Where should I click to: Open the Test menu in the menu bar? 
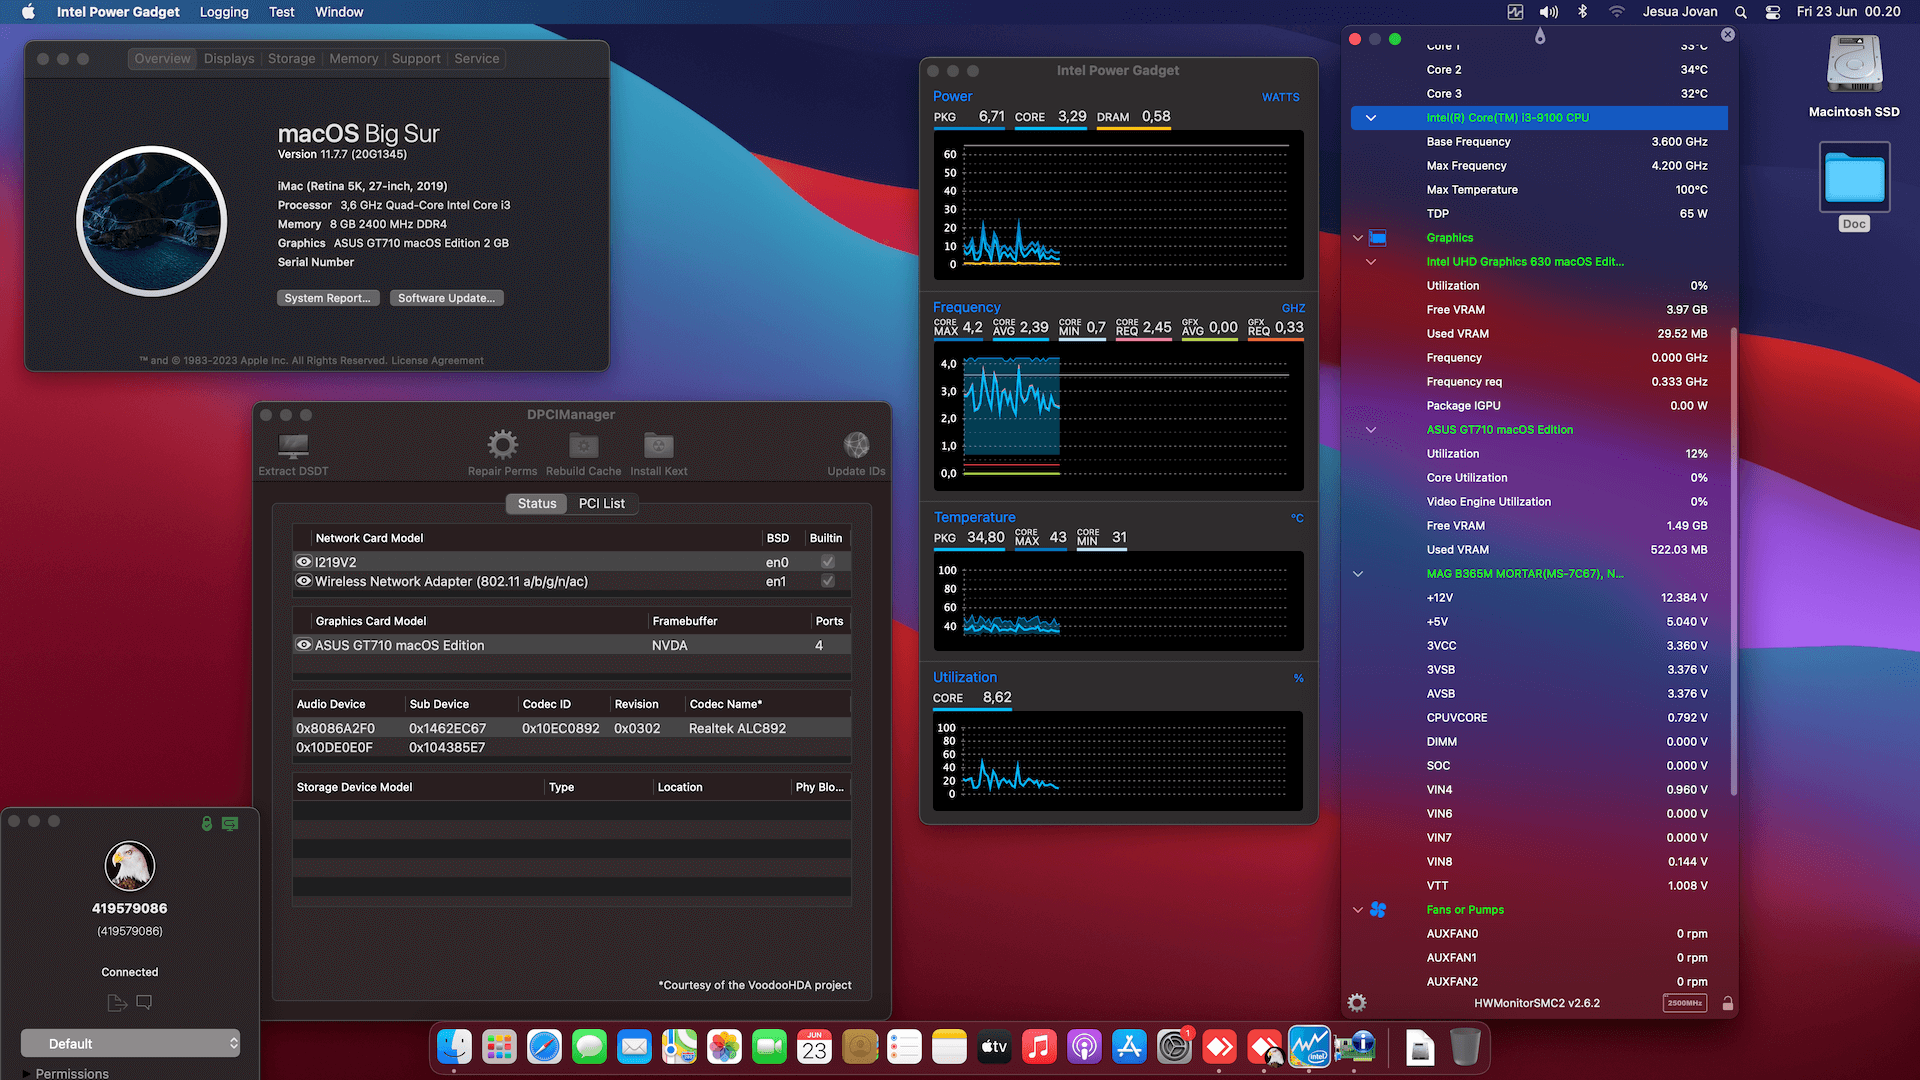[282, 12]
